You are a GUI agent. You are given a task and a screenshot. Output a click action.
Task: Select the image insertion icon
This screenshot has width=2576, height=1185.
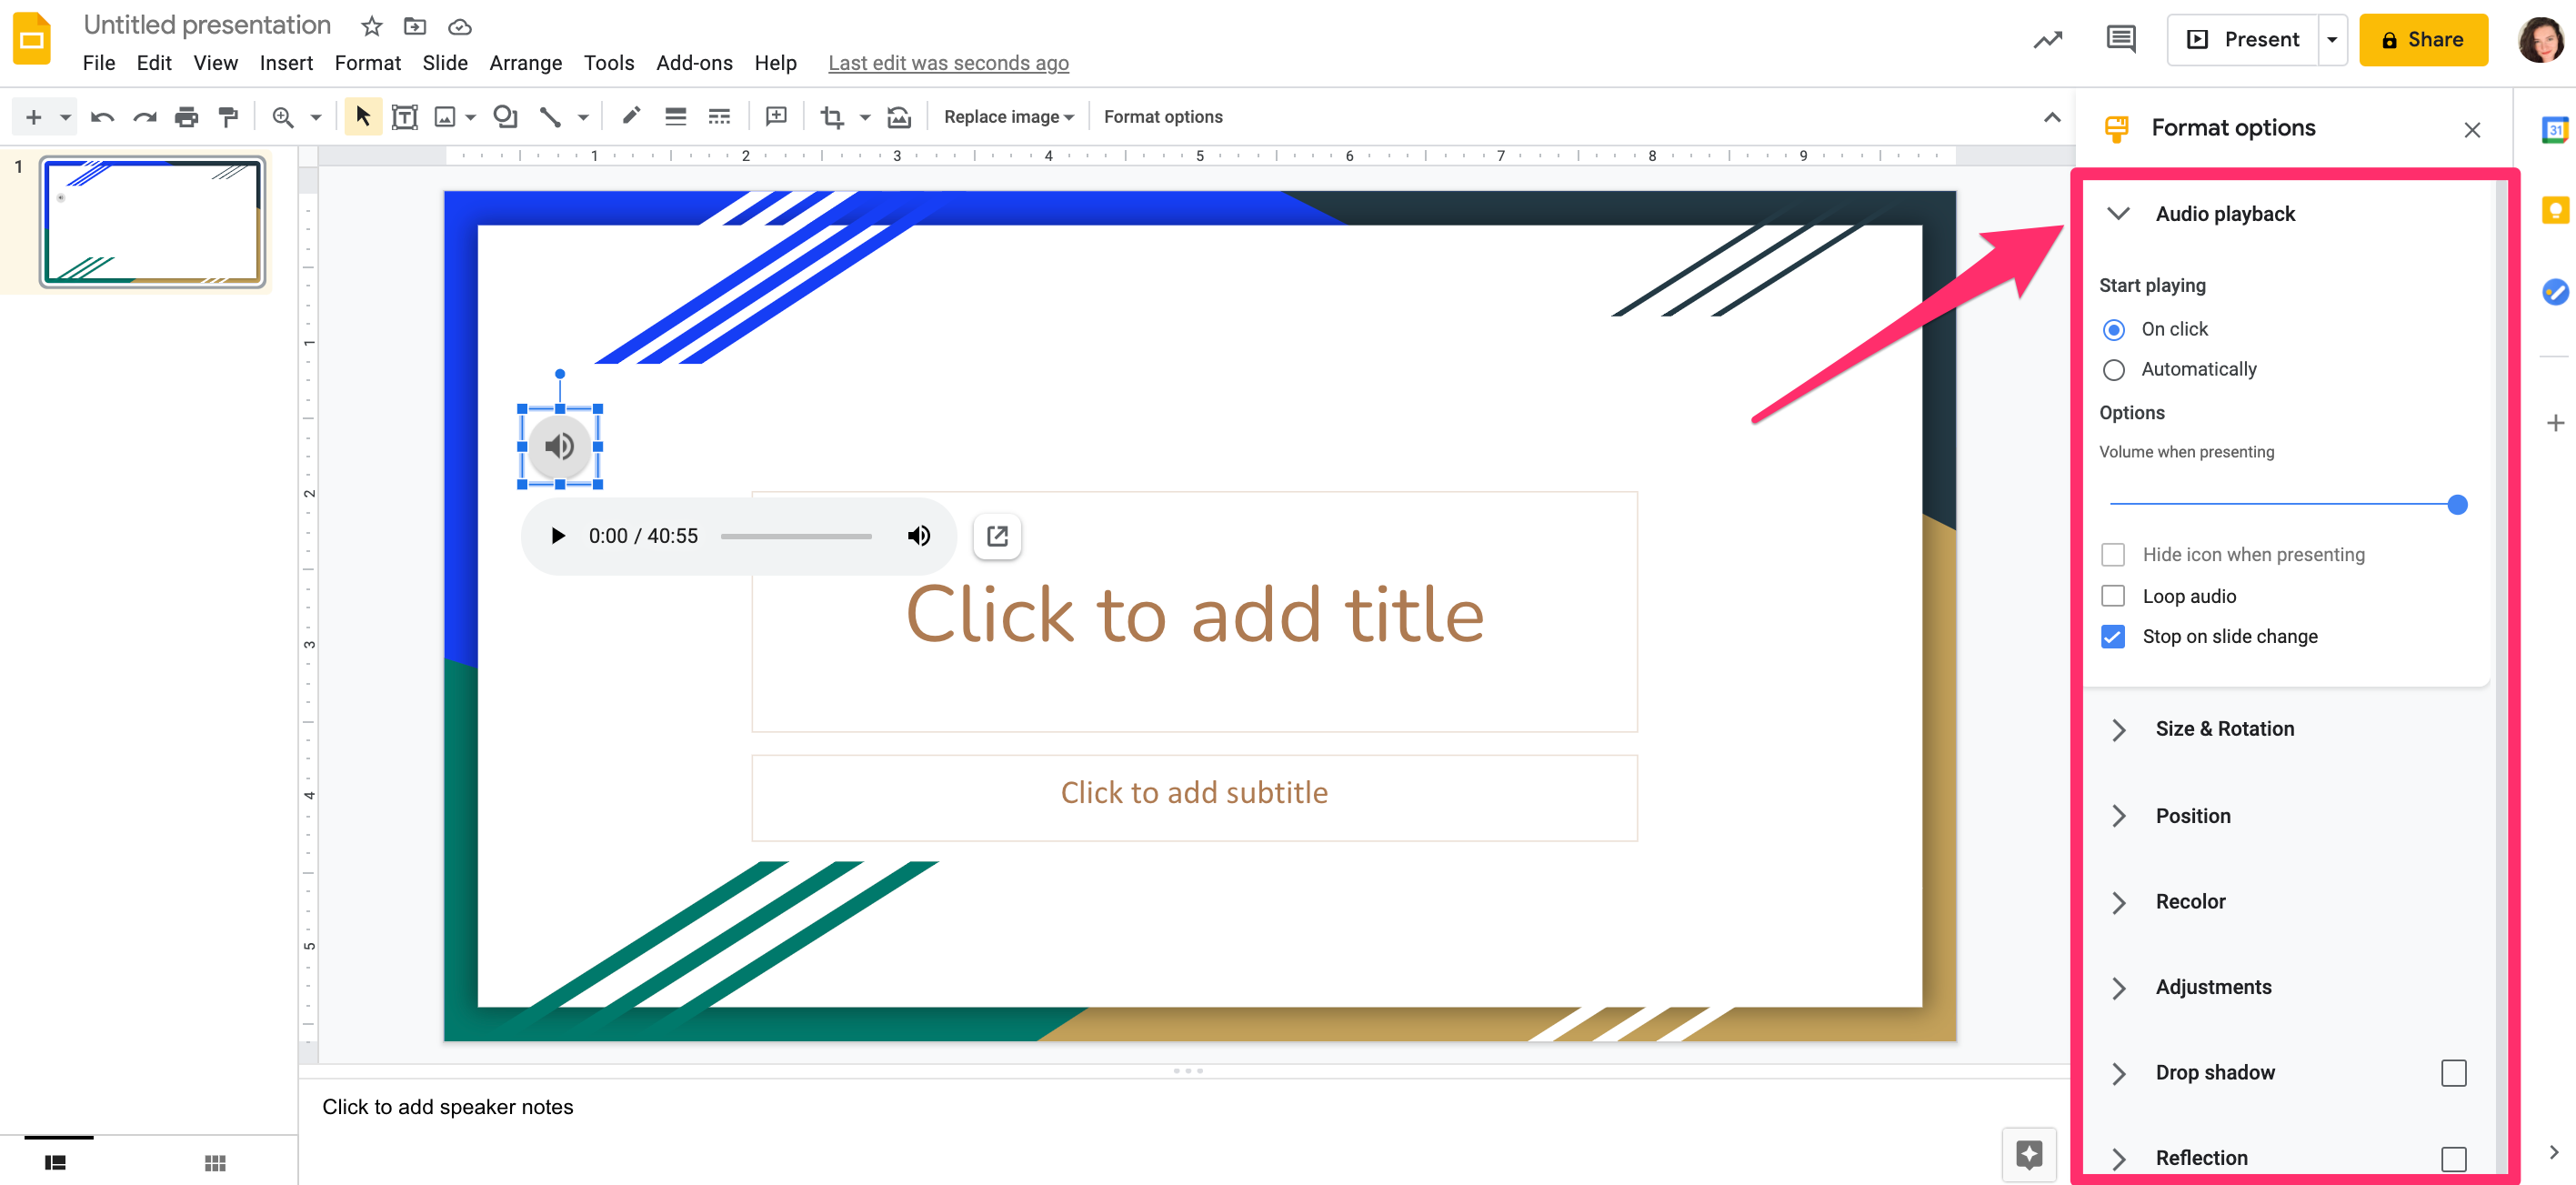446,116
